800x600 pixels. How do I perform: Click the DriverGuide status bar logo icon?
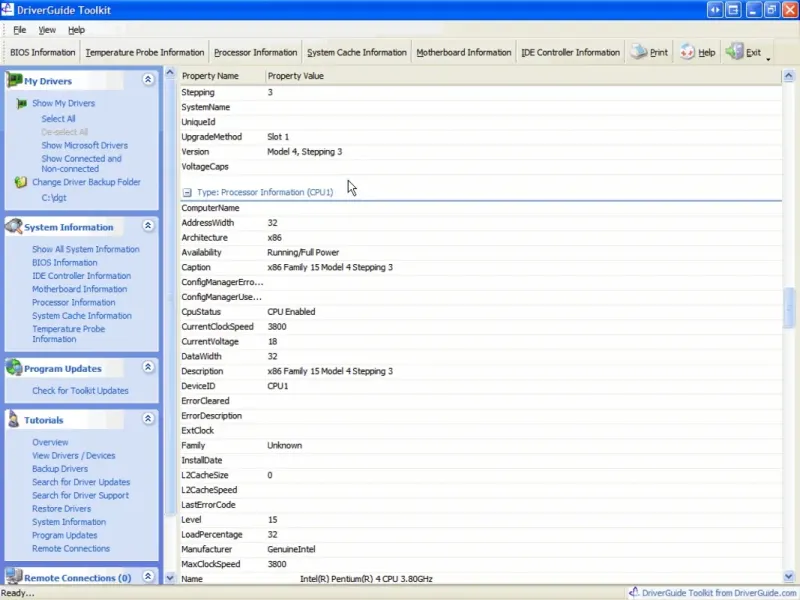pos(634,592)
